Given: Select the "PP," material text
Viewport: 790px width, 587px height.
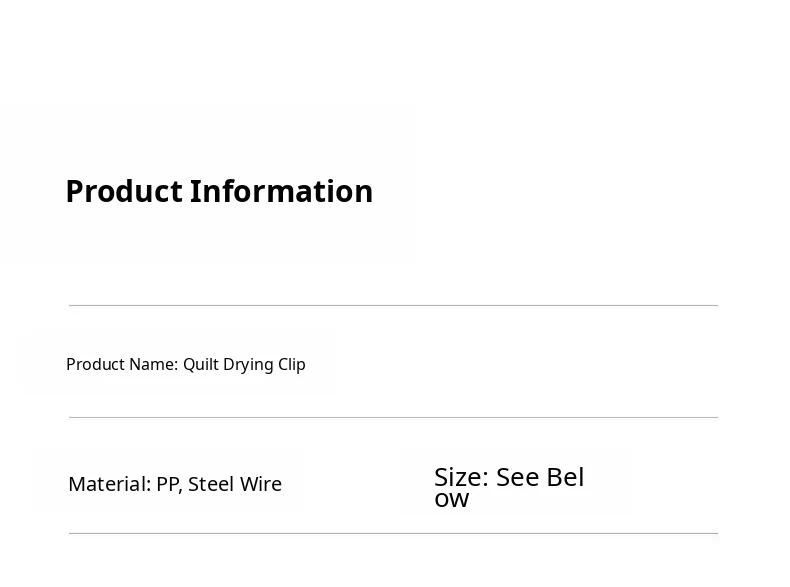Looking at the screenshot, I should coord(170,485).
